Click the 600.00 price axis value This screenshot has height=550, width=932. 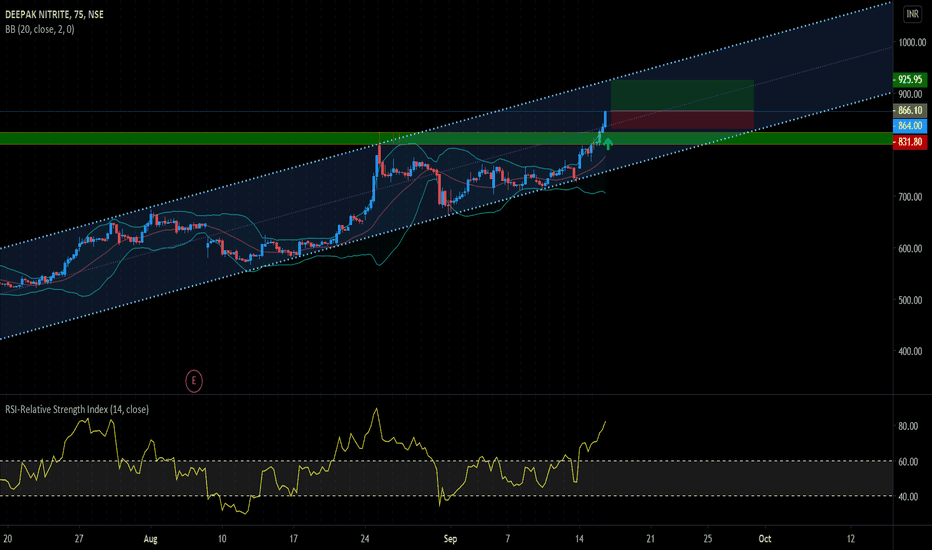pos(911,249)
